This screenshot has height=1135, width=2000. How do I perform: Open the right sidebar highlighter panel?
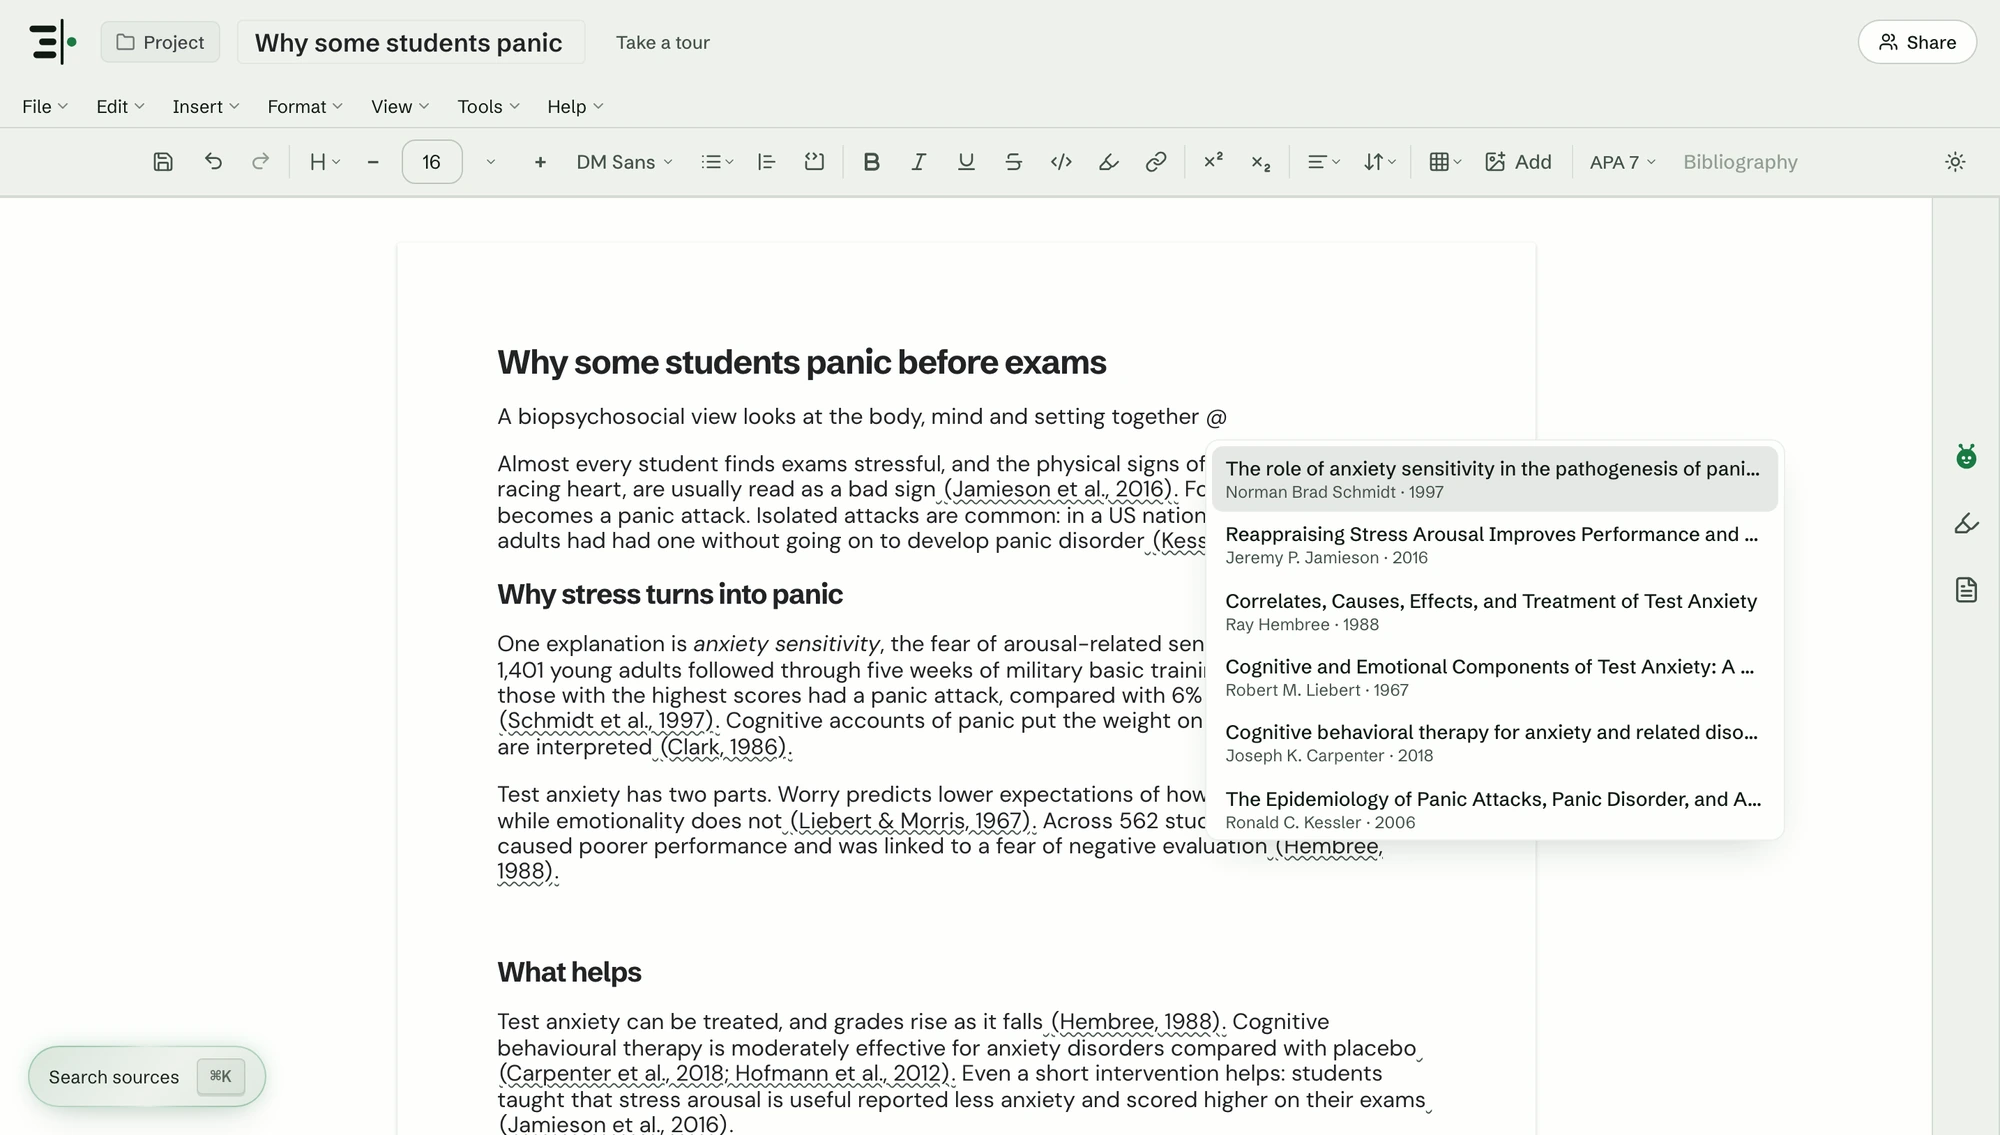(x=1966, y=523)
